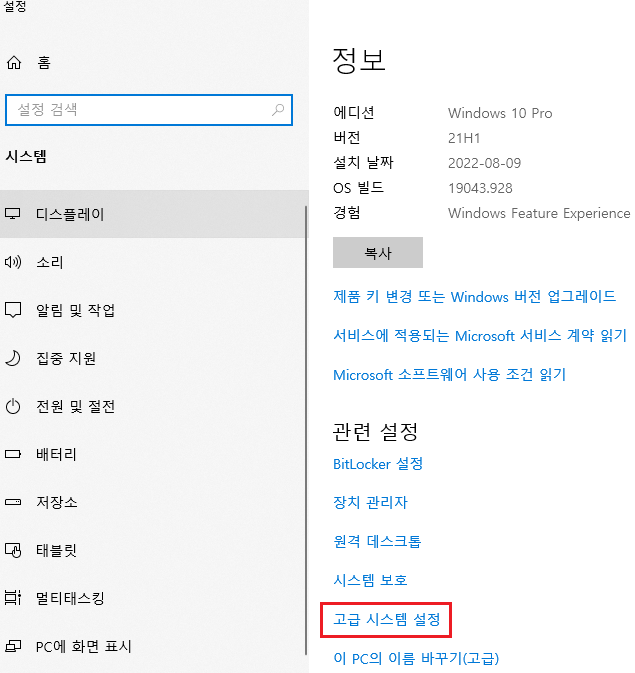The height and width of the screenshot is (673, 635).
Task: Click the 에디션 label
Action: point(354,112)
